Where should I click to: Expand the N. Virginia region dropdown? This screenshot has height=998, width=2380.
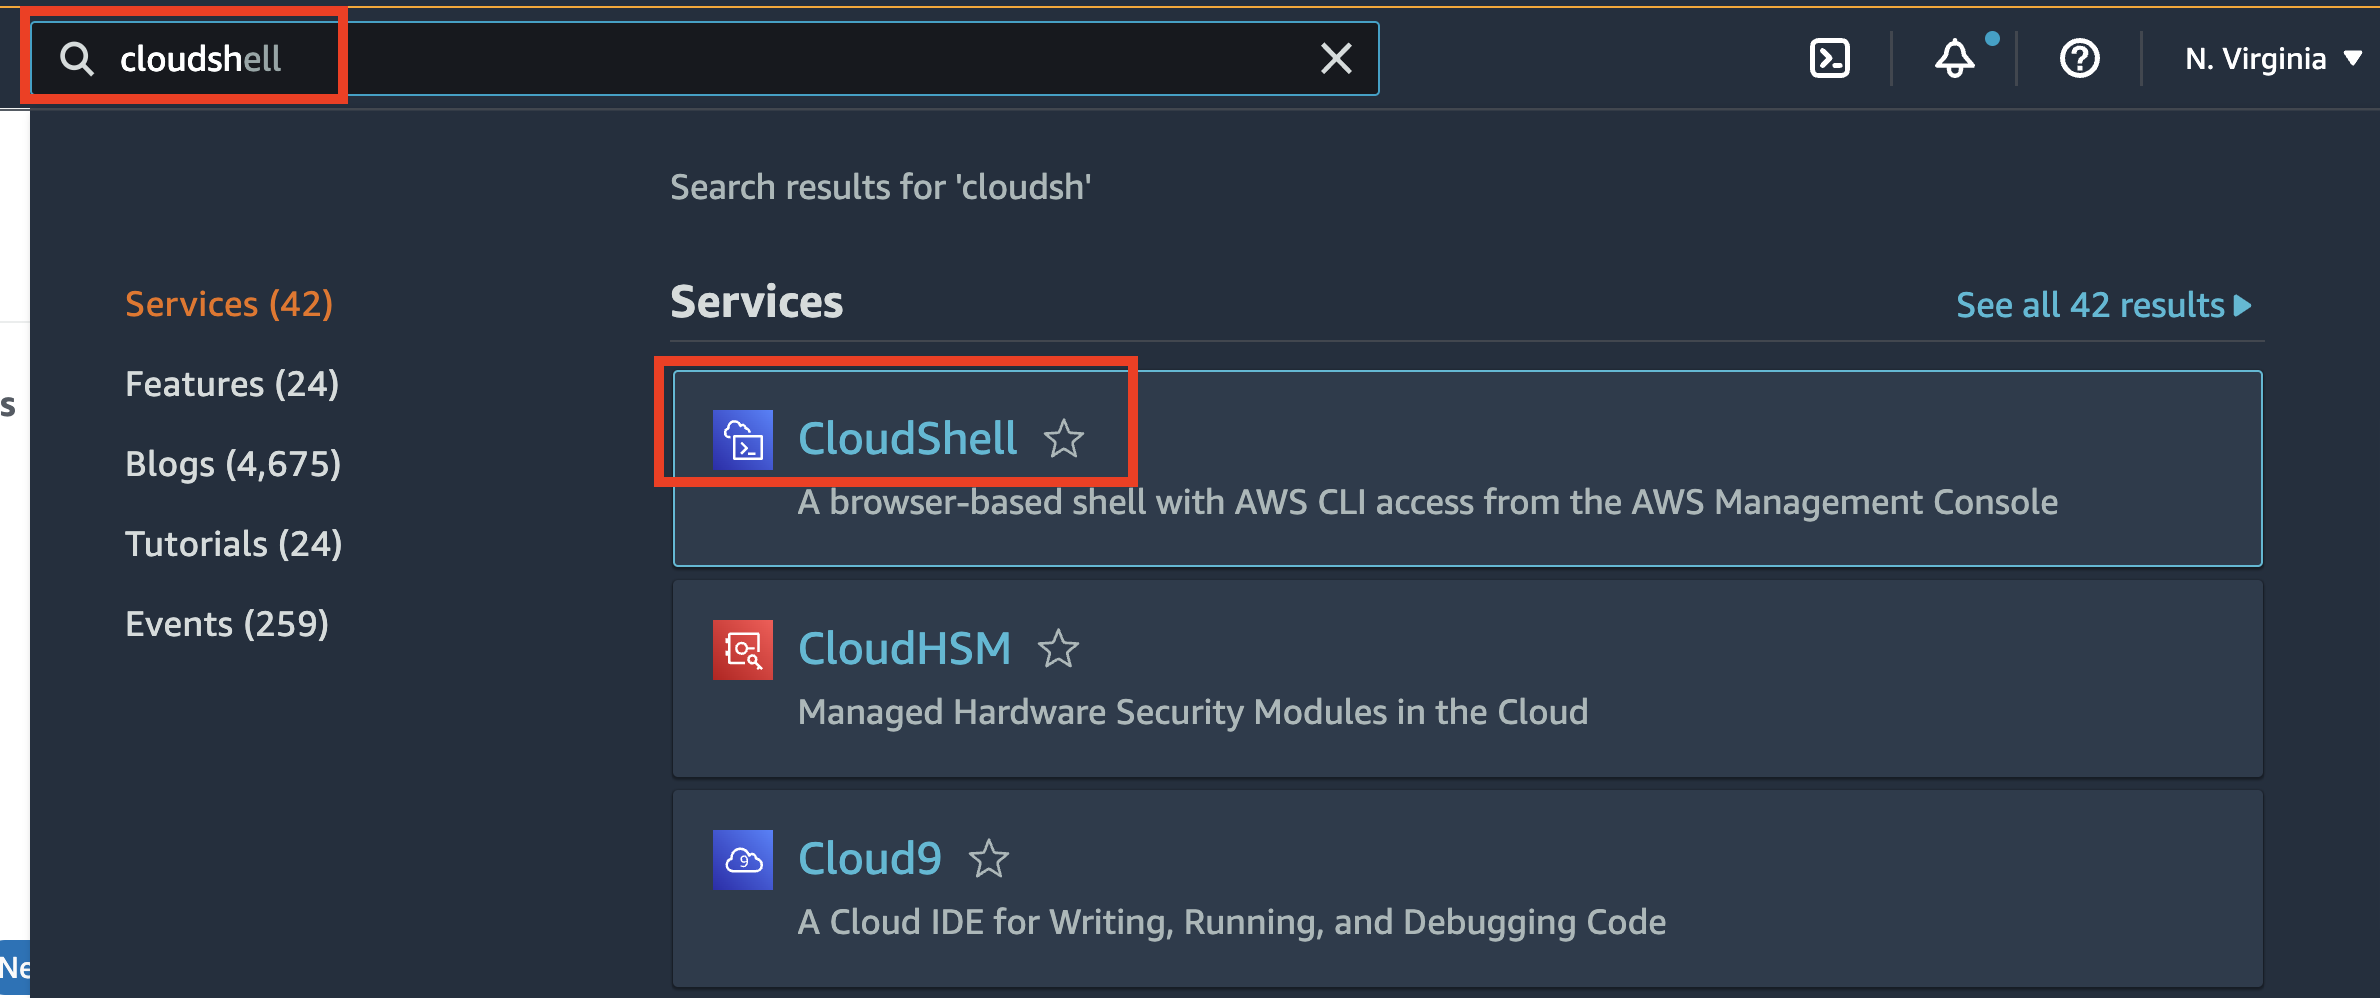point(2272,59)
